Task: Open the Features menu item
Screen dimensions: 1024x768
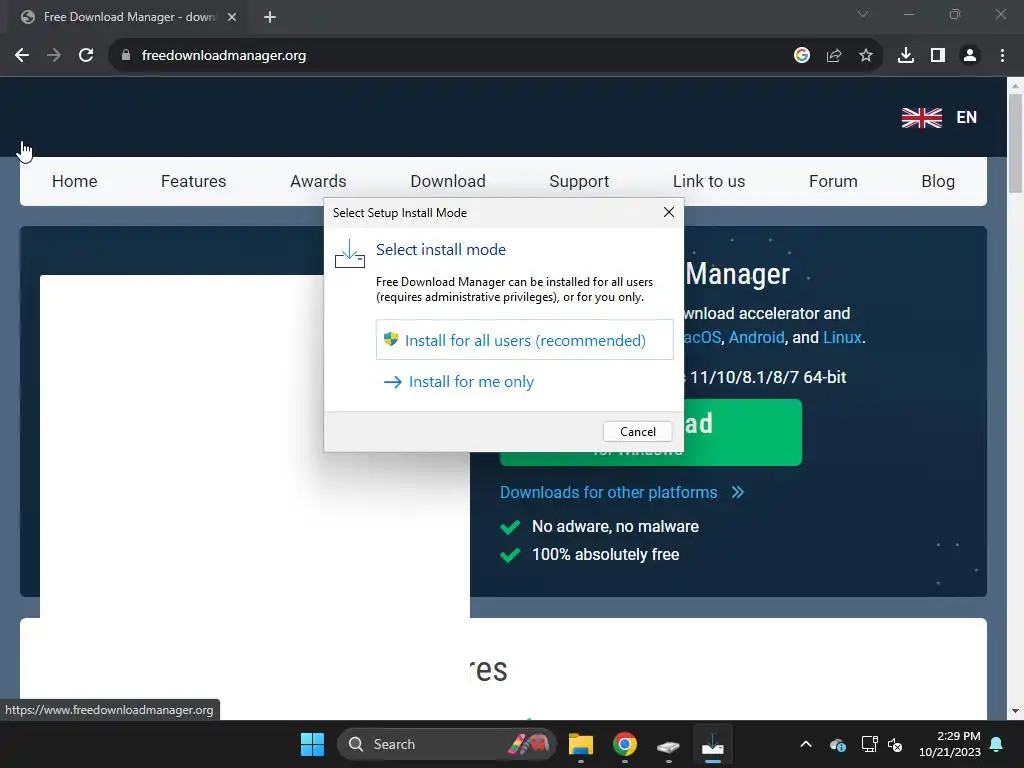Action: 193,182
